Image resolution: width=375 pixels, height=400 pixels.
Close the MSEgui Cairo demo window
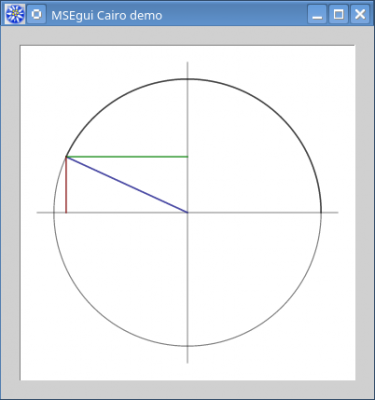[x=360, y=14]
